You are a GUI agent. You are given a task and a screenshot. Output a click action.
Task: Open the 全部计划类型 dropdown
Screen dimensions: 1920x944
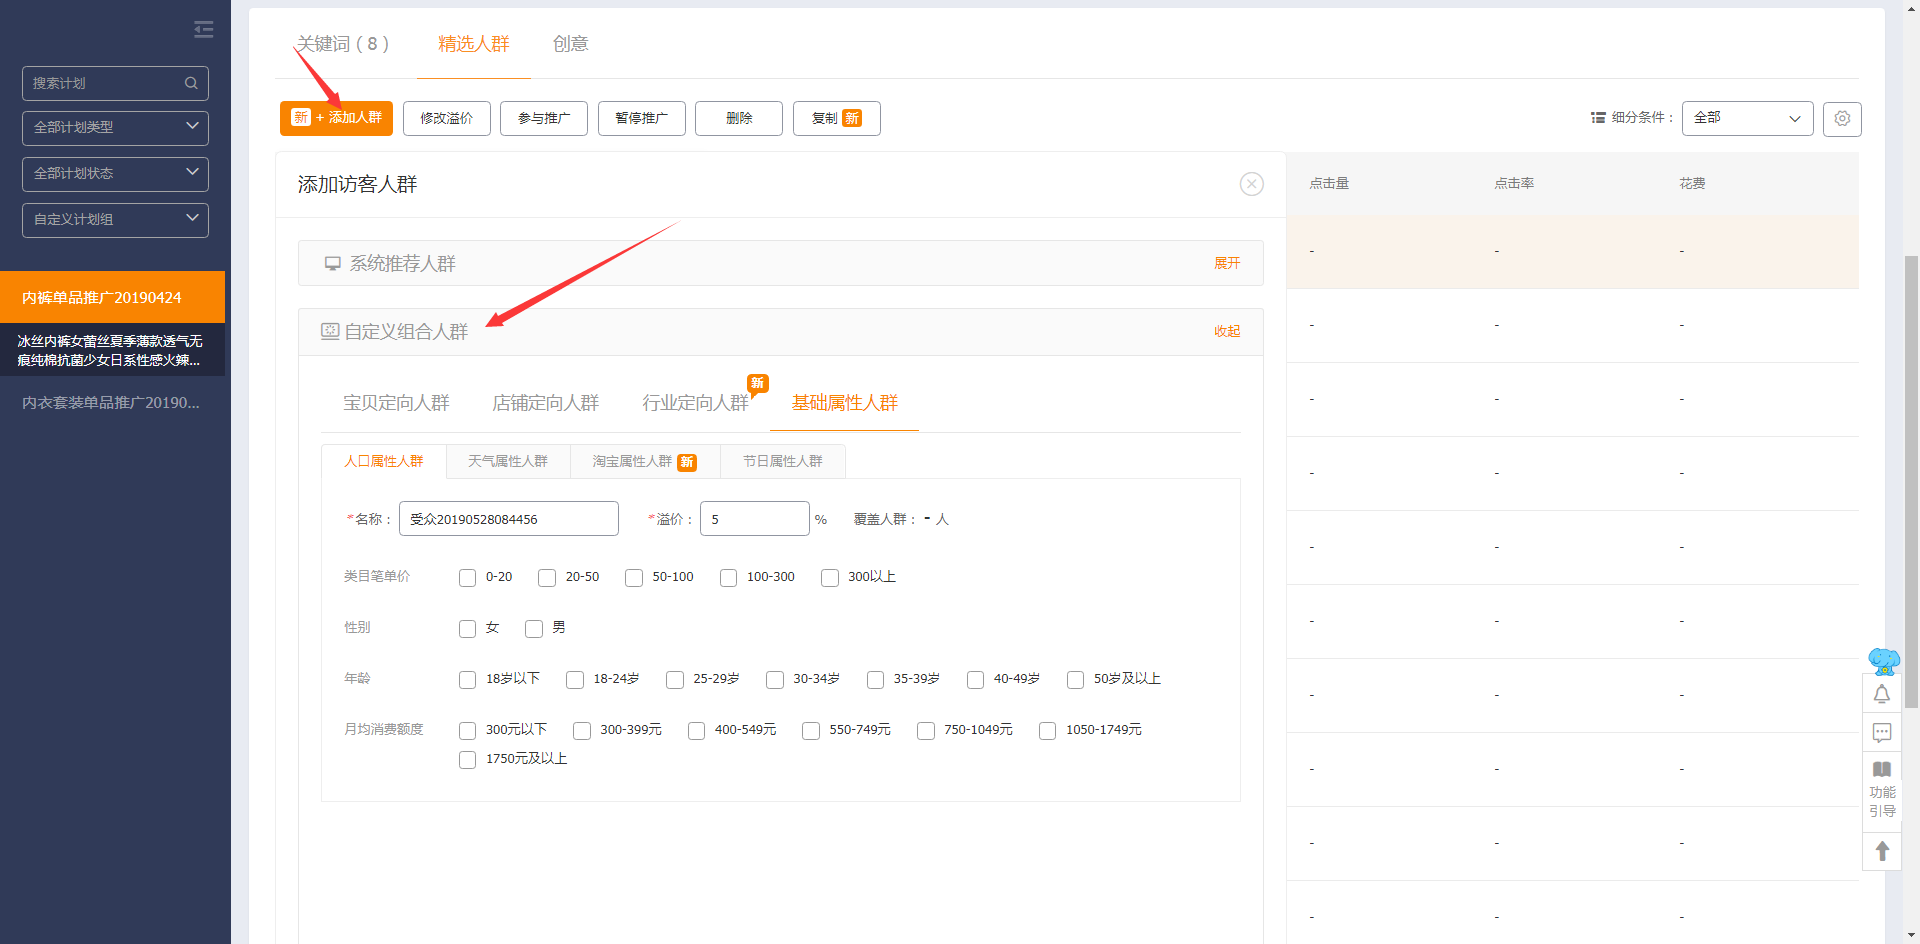(115, 127)
